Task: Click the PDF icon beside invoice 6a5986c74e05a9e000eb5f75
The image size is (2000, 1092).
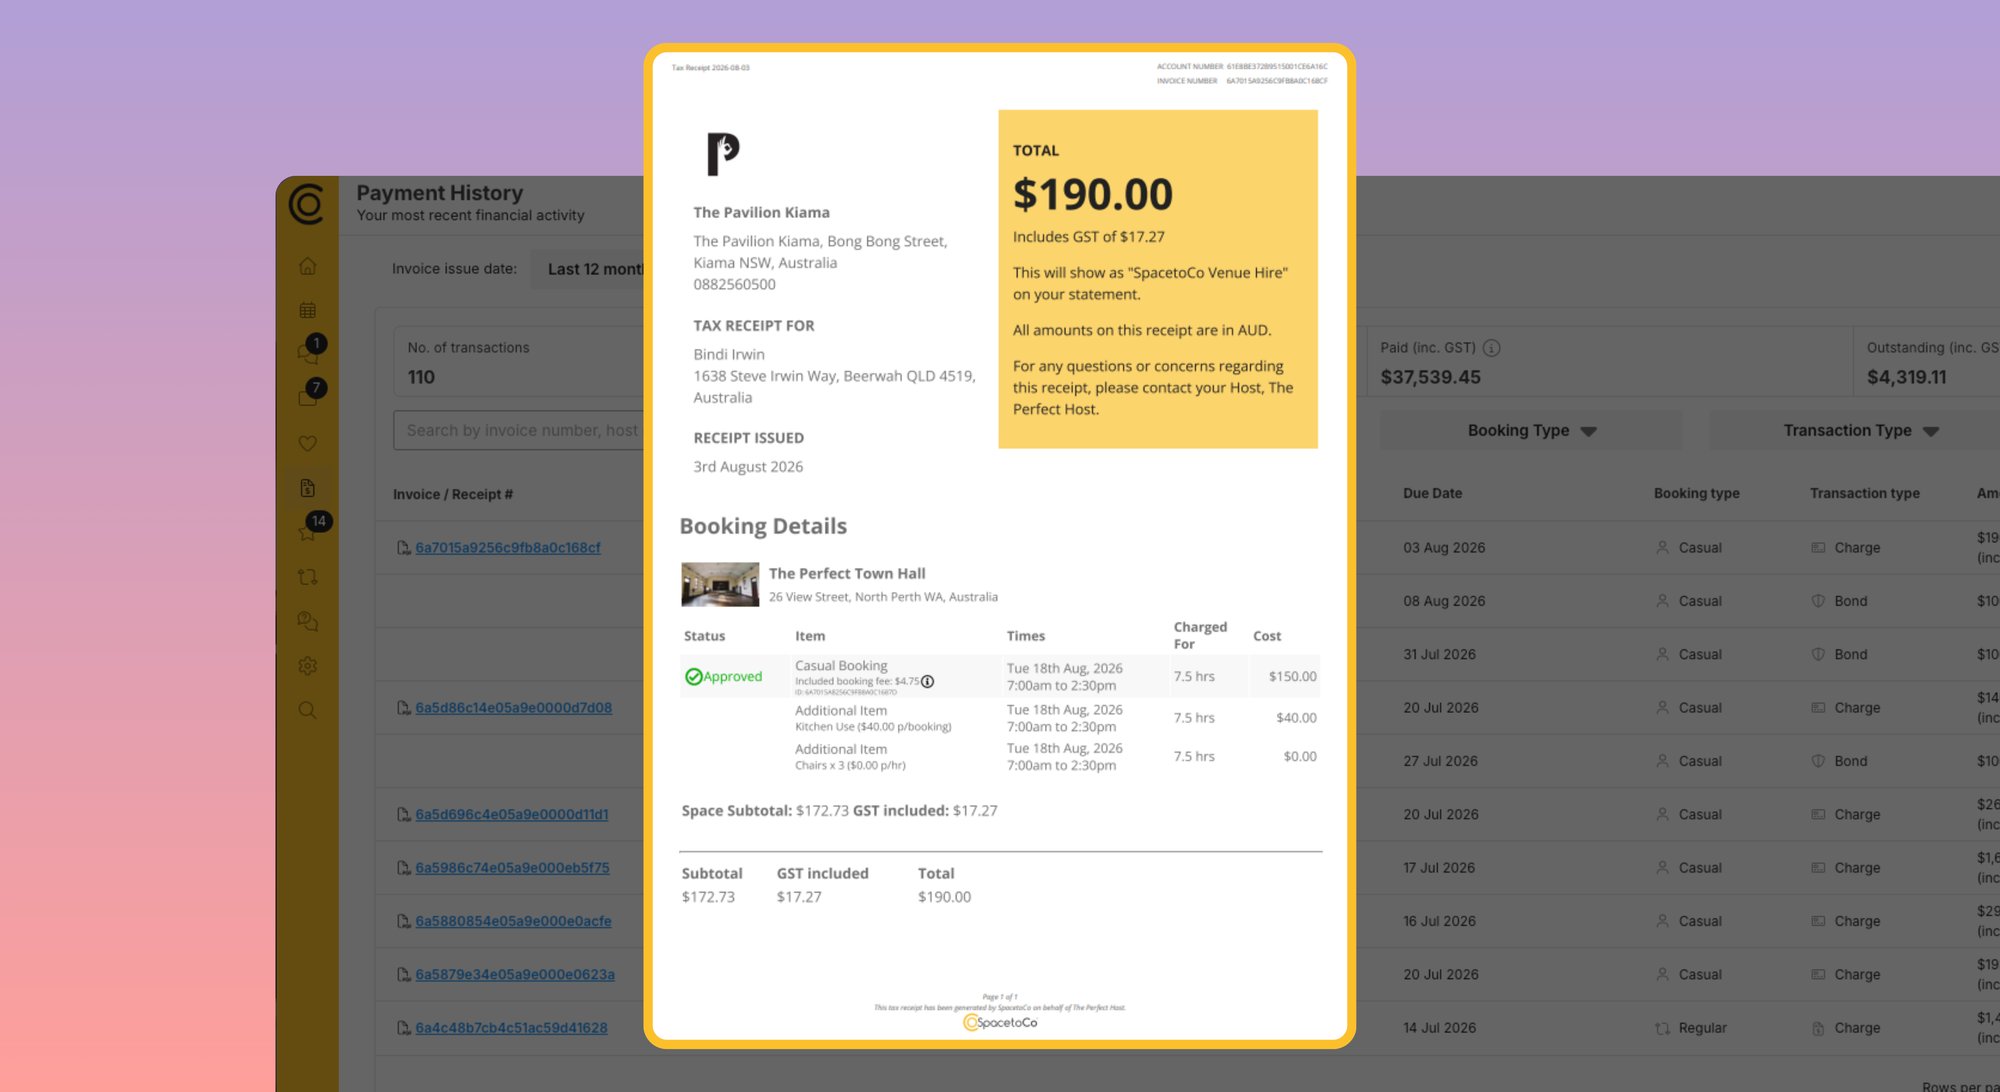Action: [x=403, y=868]
